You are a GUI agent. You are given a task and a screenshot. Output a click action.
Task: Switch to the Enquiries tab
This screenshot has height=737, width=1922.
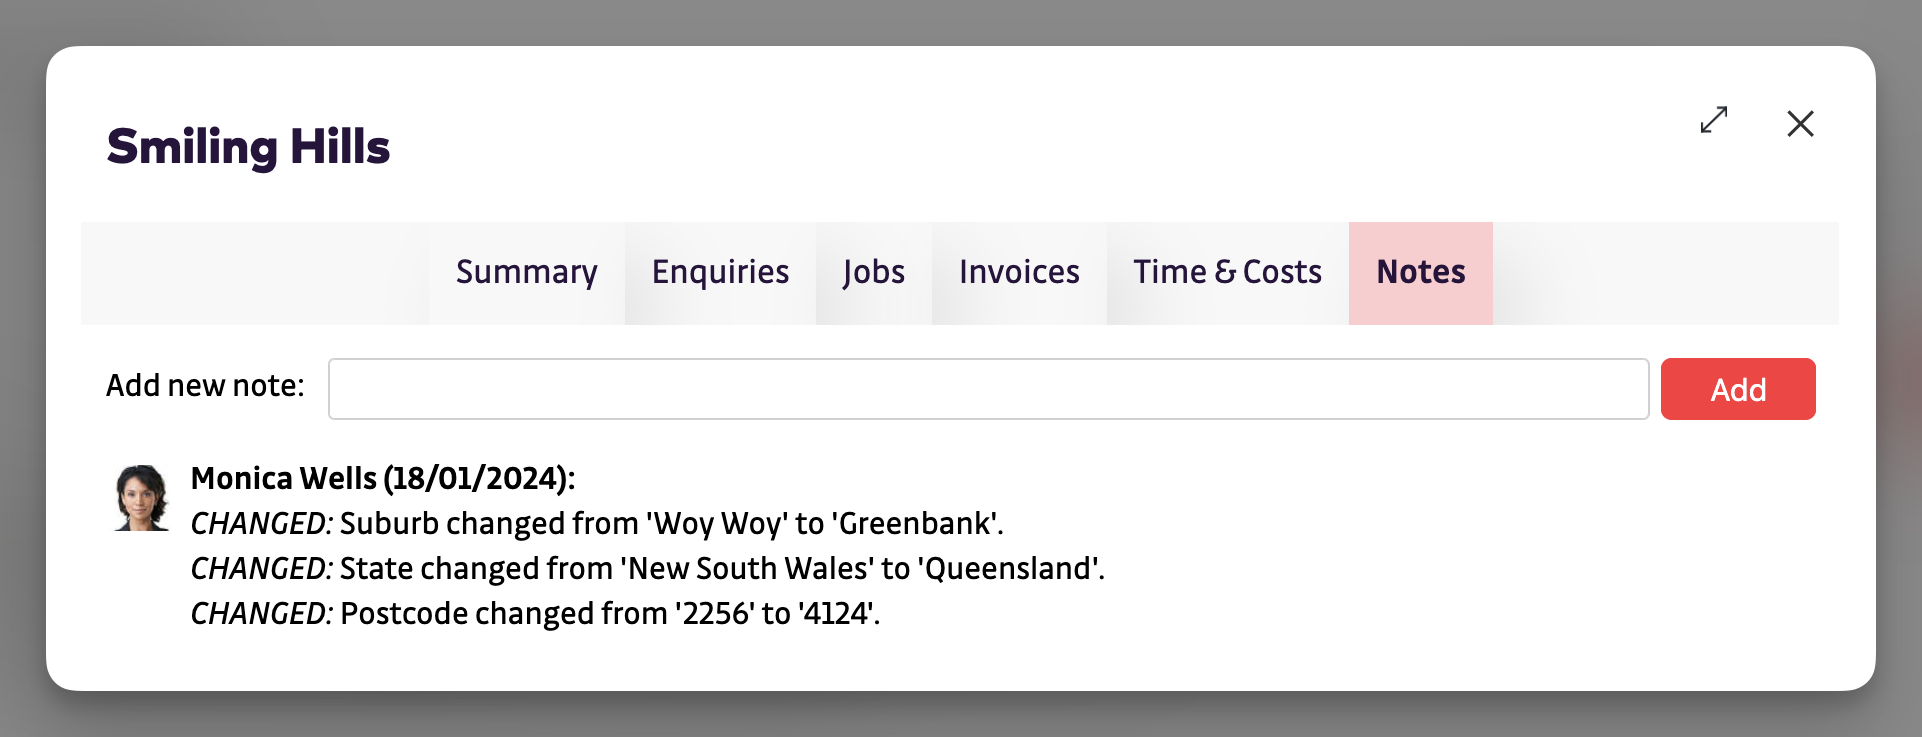(720, 272)
